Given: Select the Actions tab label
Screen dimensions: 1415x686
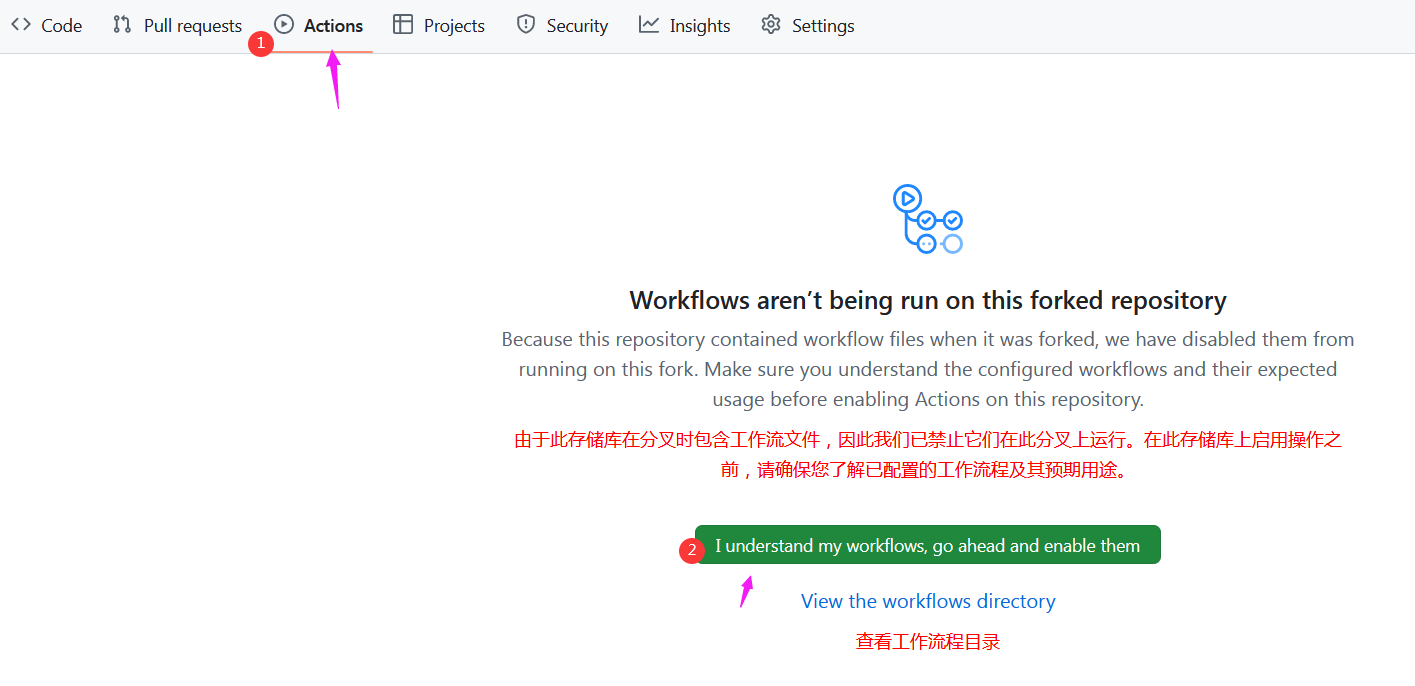Looking at the screenshot, I should point(334,26).
